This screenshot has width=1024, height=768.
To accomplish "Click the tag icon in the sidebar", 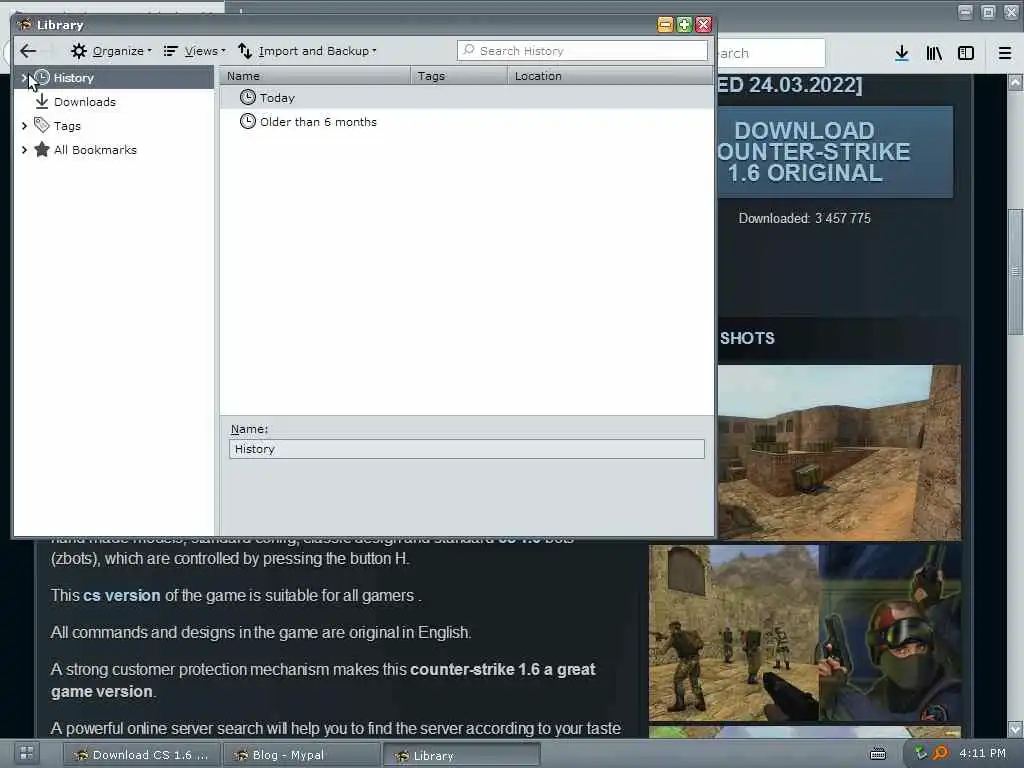I will [x=42, y=125].
